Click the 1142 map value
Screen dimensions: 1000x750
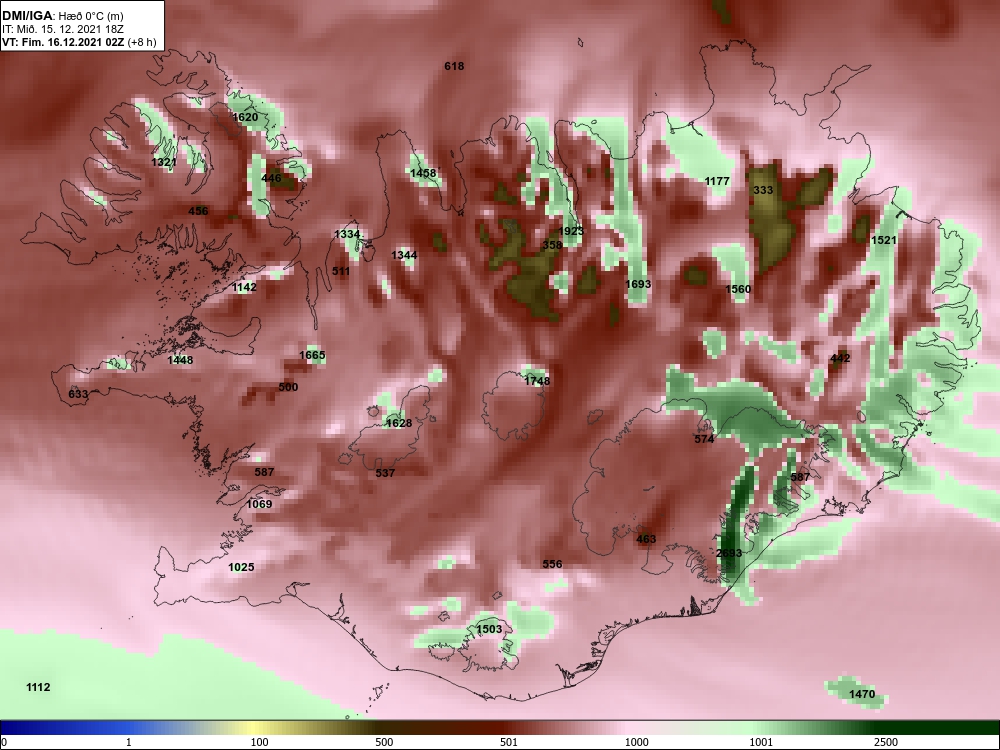click(x=244, y=288)
